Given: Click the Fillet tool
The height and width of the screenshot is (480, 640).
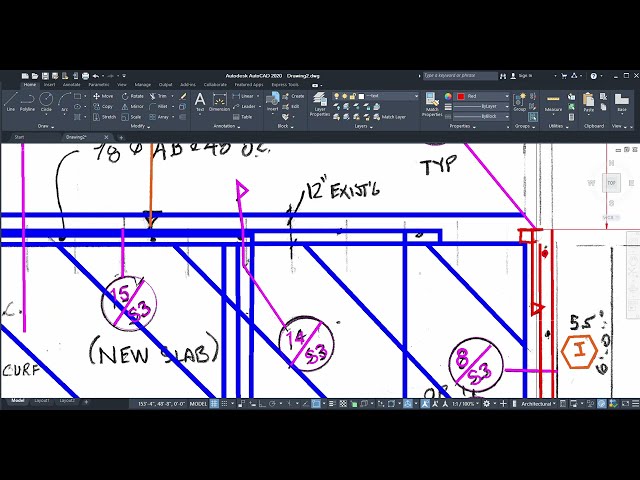Looking at the screenshot, I should pos(158,107).
